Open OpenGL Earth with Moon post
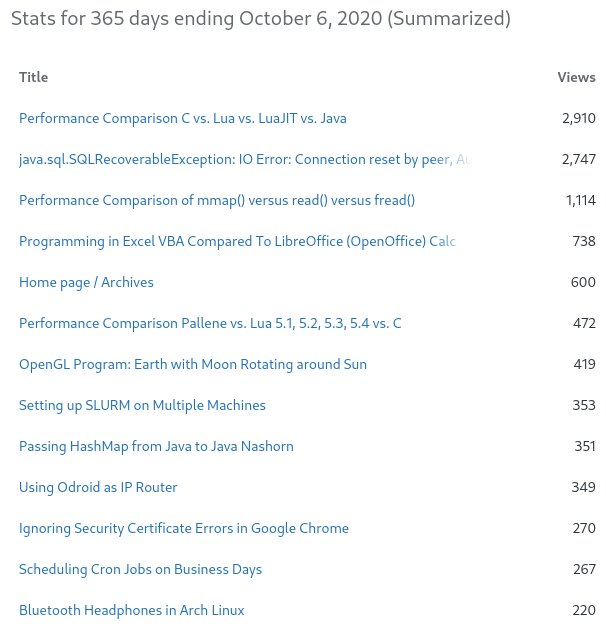 (192, 365)
